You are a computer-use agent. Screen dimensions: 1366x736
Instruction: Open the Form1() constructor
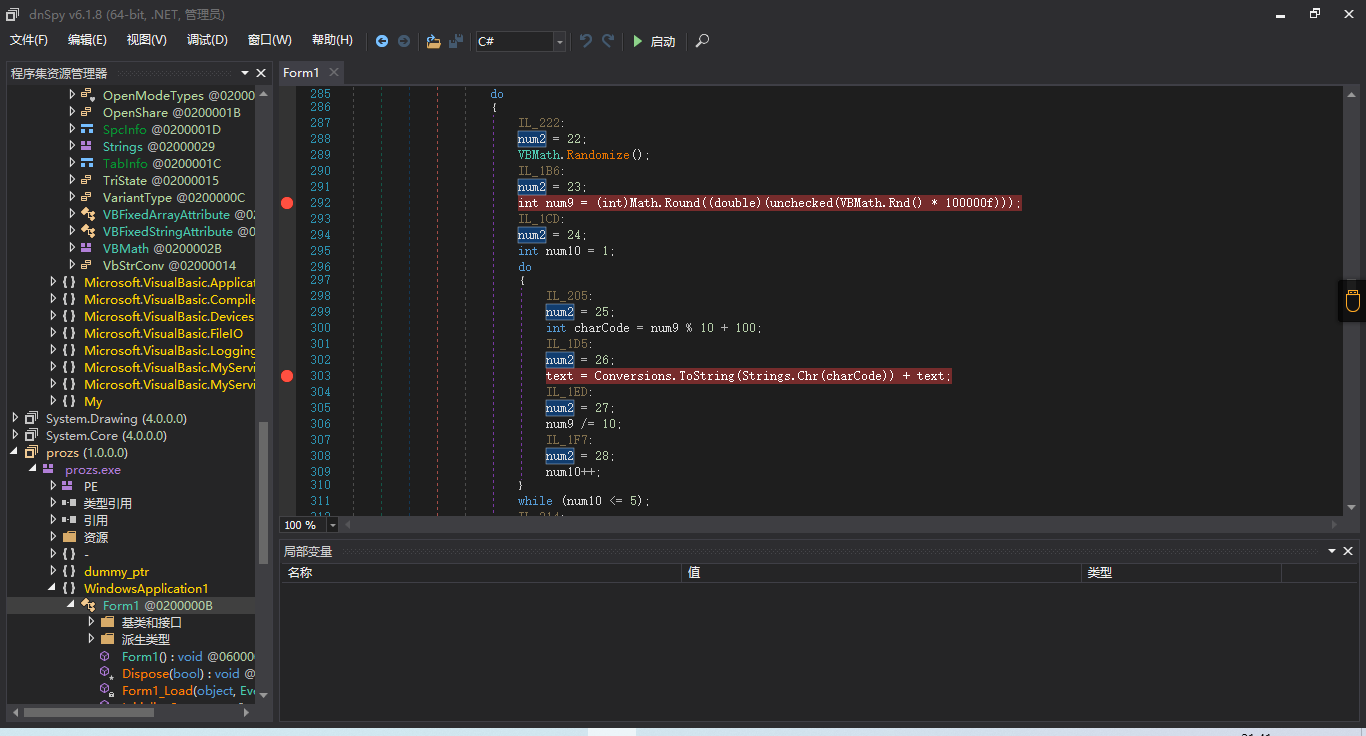[188, 656]
